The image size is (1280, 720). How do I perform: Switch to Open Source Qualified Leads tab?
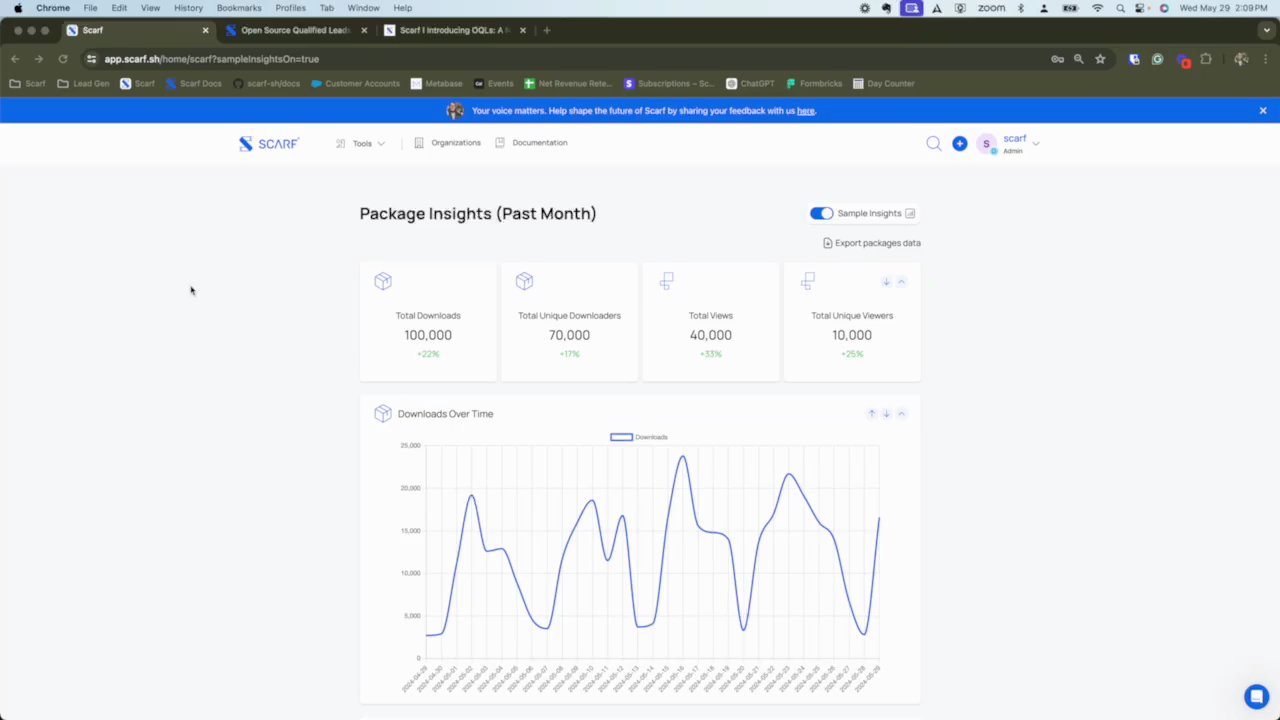[x=295, y=30]
